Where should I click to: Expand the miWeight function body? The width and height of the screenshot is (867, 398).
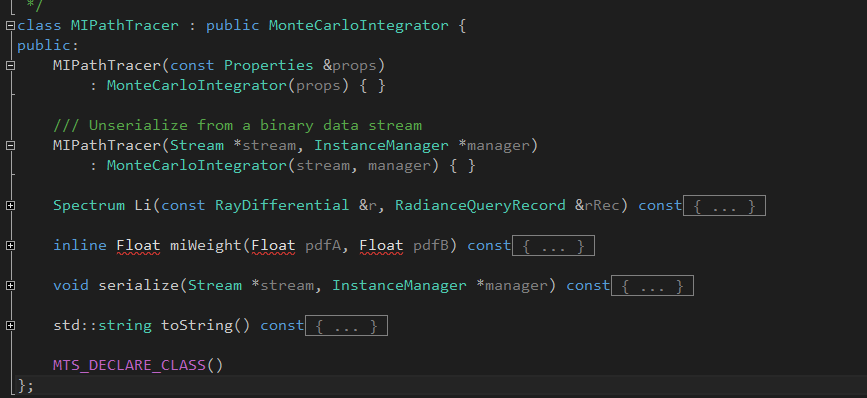[10, 245]
